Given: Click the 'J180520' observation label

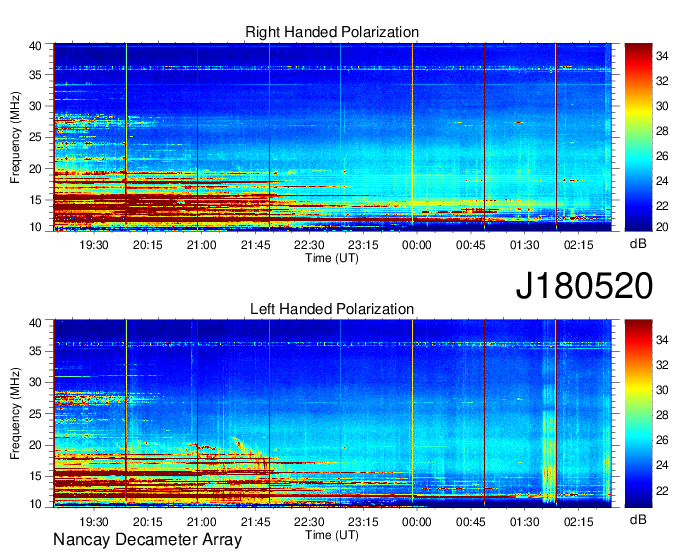Looking at the screenshot, I should pyautogui.click(x=584, y=286).
